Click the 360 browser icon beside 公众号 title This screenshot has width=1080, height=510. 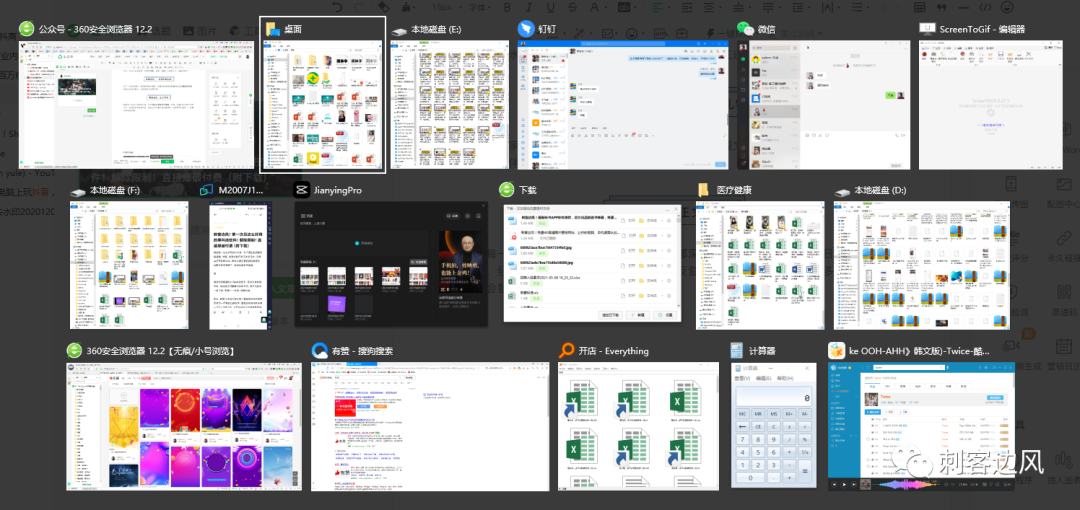pos(27,29)
